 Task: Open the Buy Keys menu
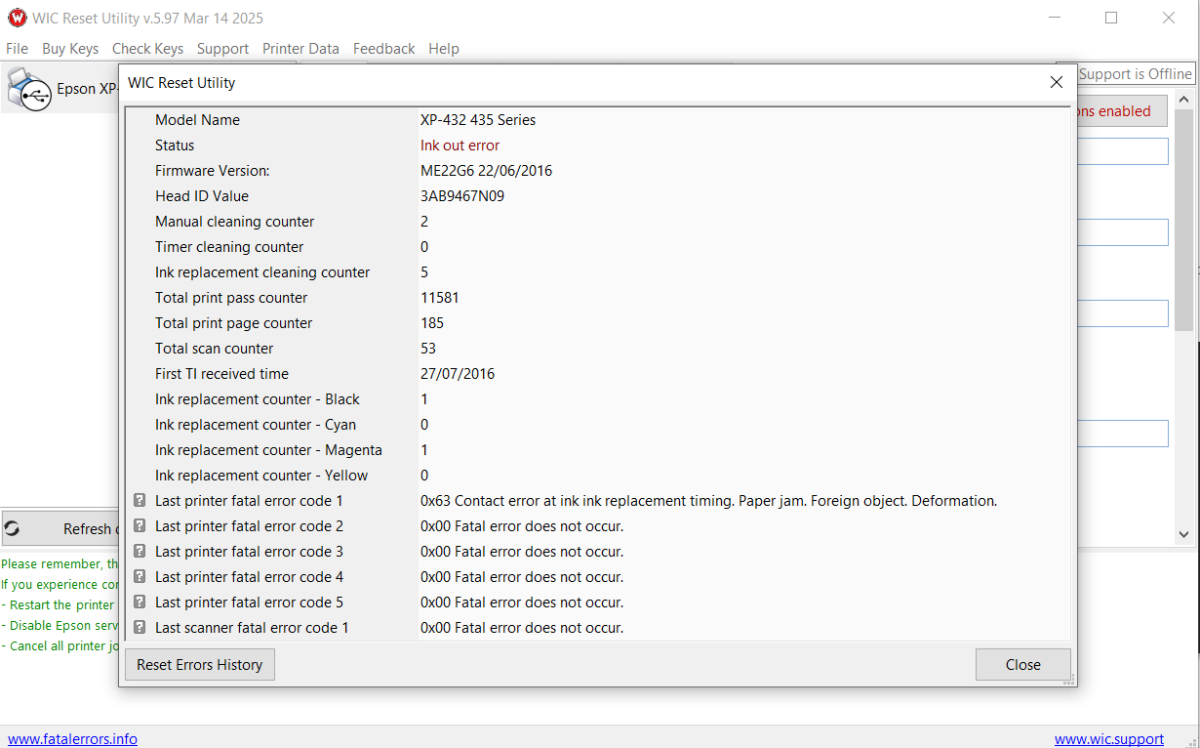click(70, 48)
